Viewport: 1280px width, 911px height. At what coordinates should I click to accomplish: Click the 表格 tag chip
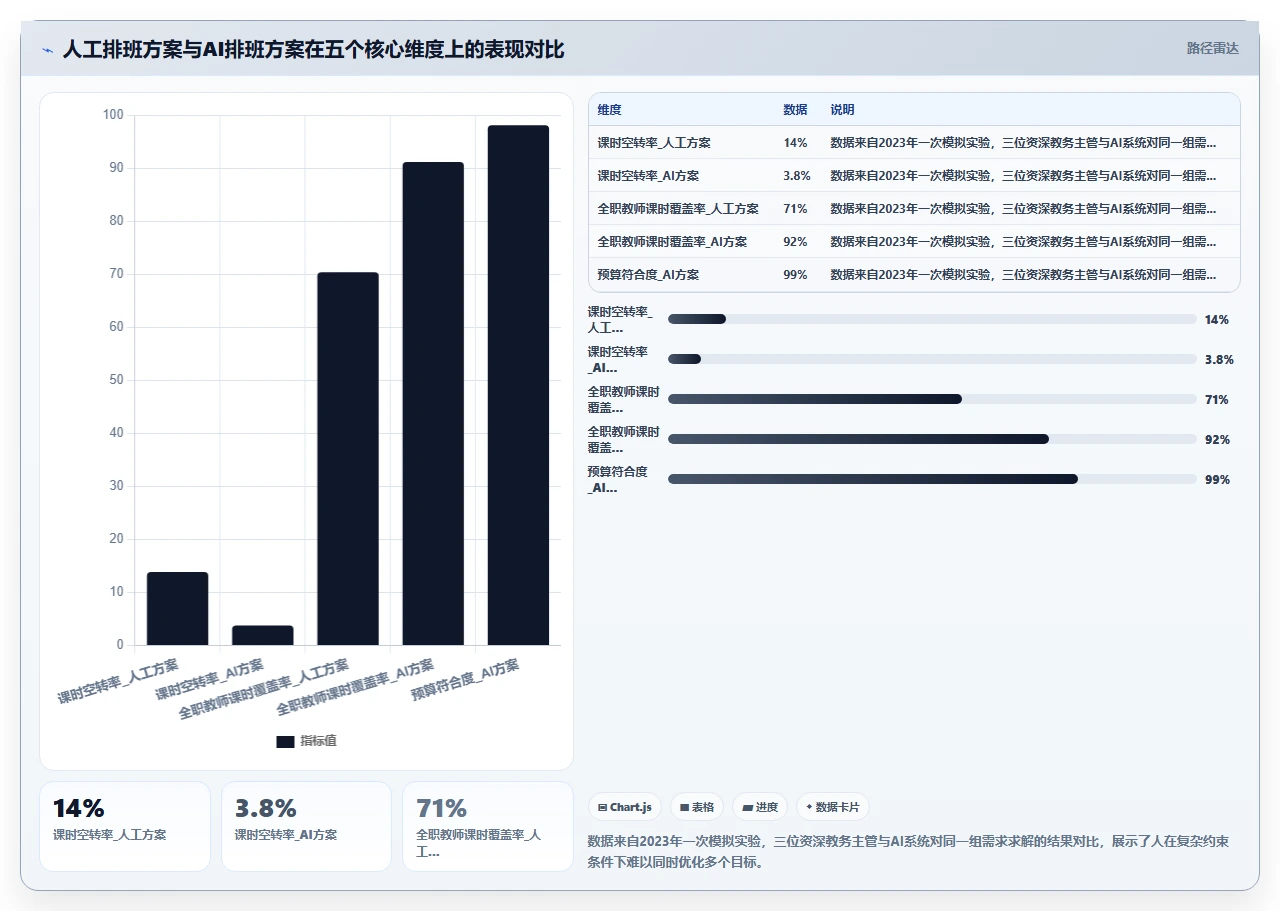pyautogui.click(x=697, y=807)
